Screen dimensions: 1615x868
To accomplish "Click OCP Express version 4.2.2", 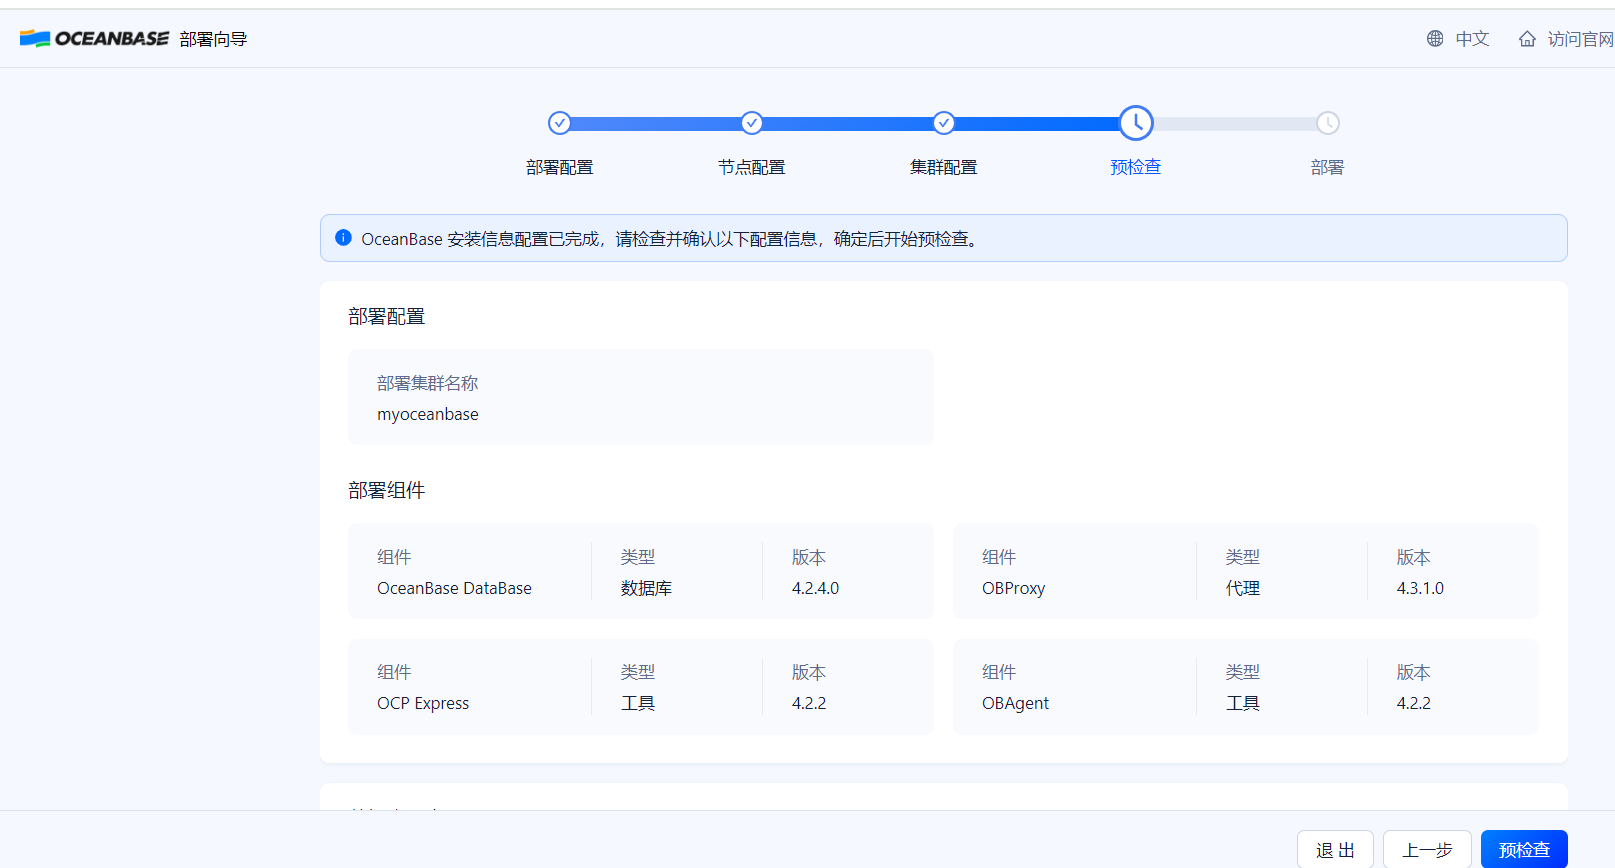I will coord(809,703).
